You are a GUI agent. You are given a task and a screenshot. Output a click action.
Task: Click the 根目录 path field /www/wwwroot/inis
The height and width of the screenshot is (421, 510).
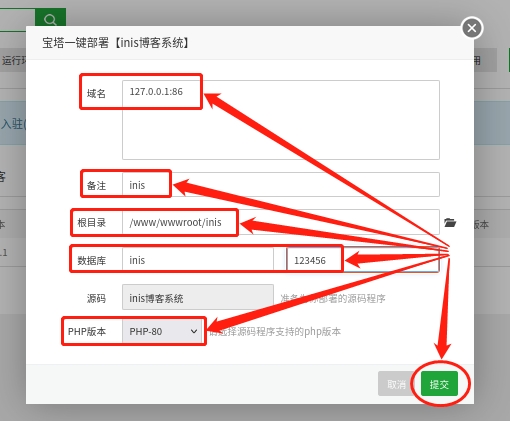tap(281, 222)
